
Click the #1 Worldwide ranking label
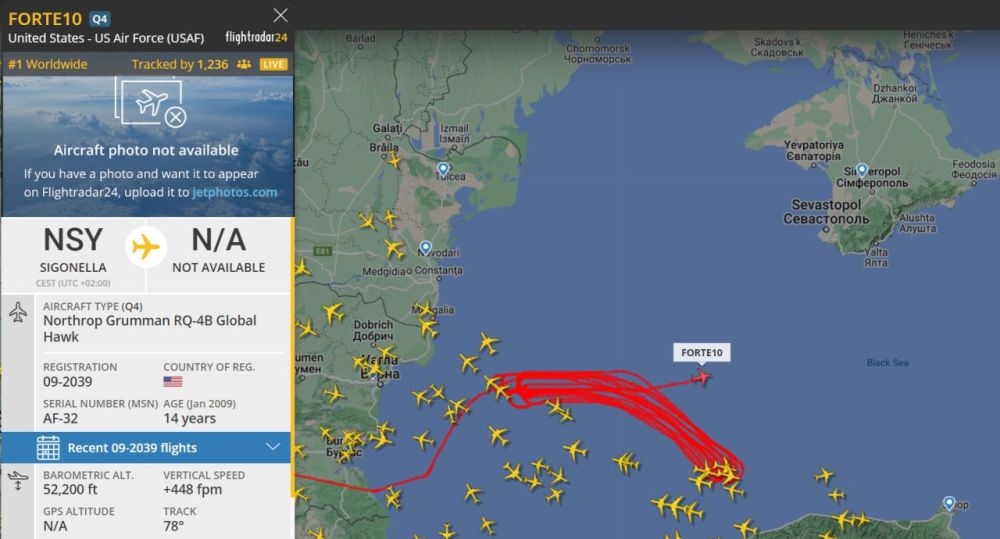(x=48, y=64)
